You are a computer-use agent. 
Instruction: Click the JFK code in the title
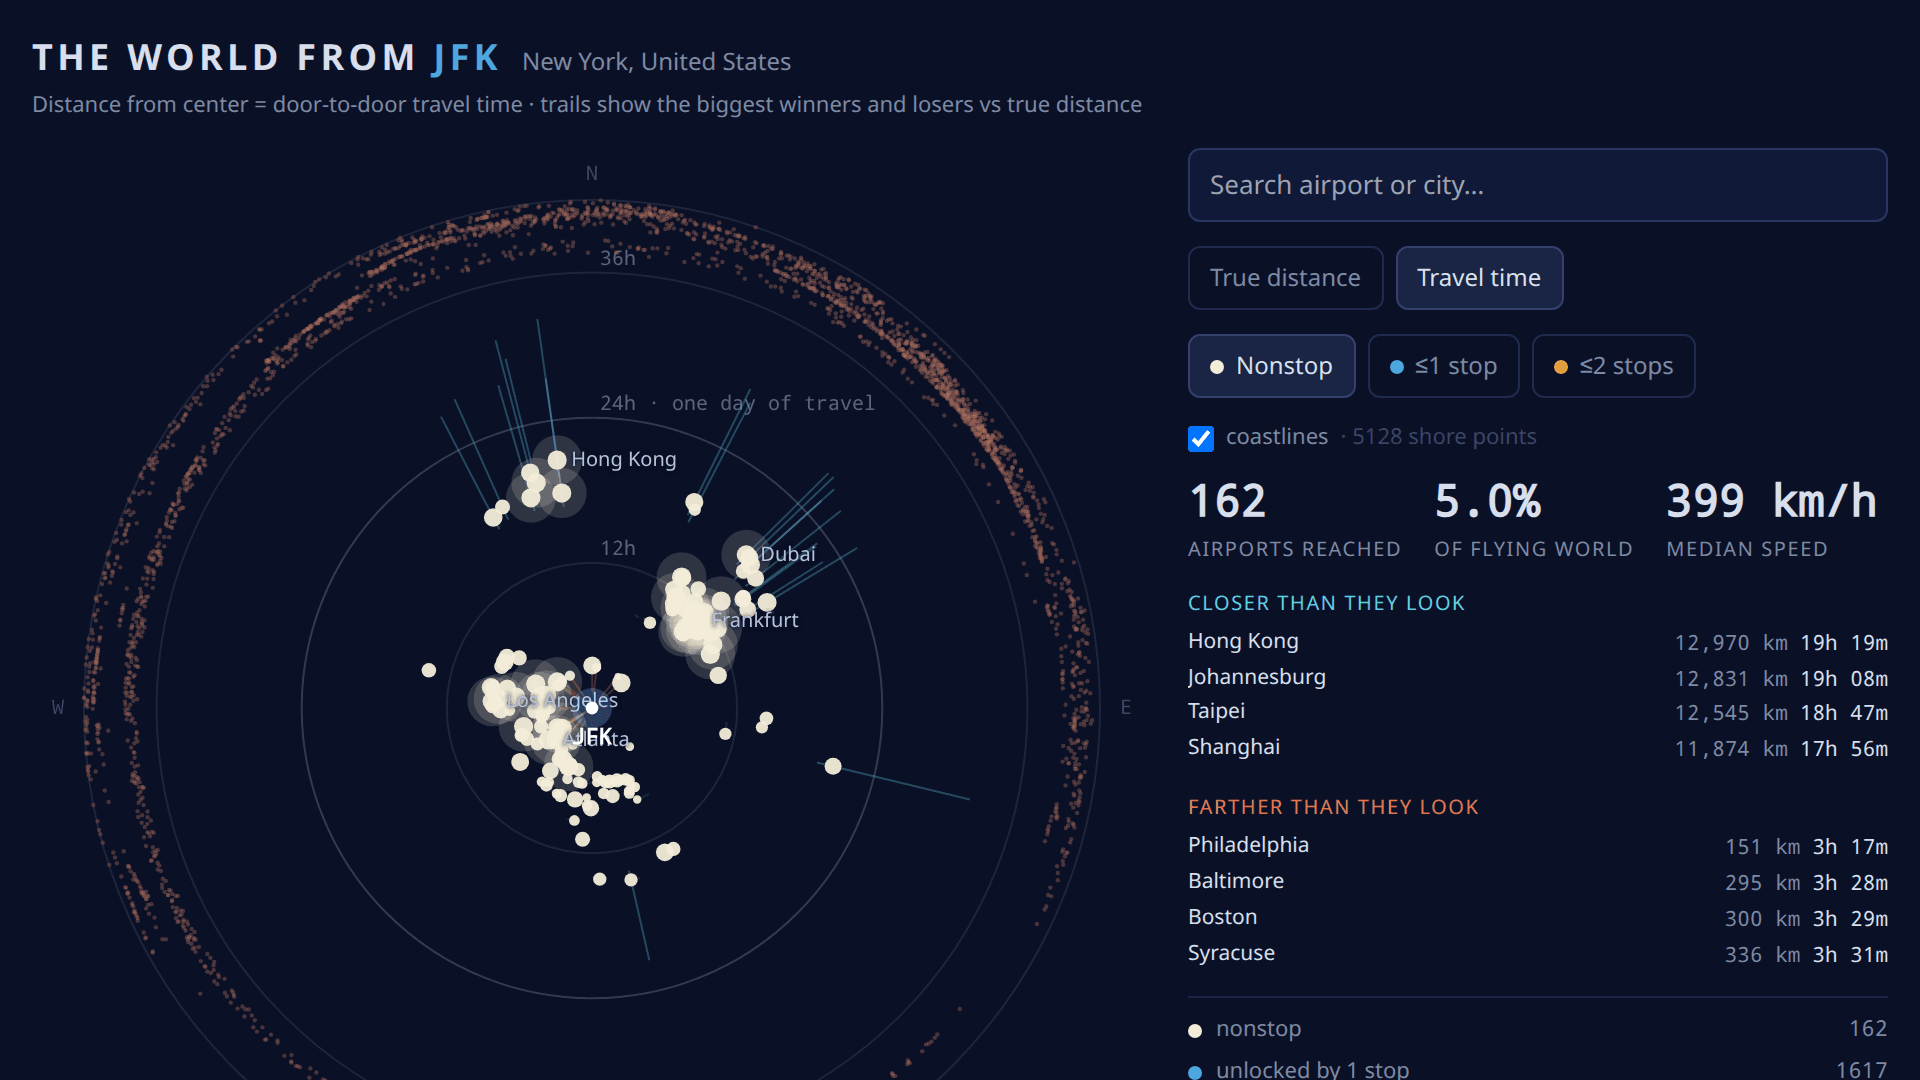pos(466,58)
